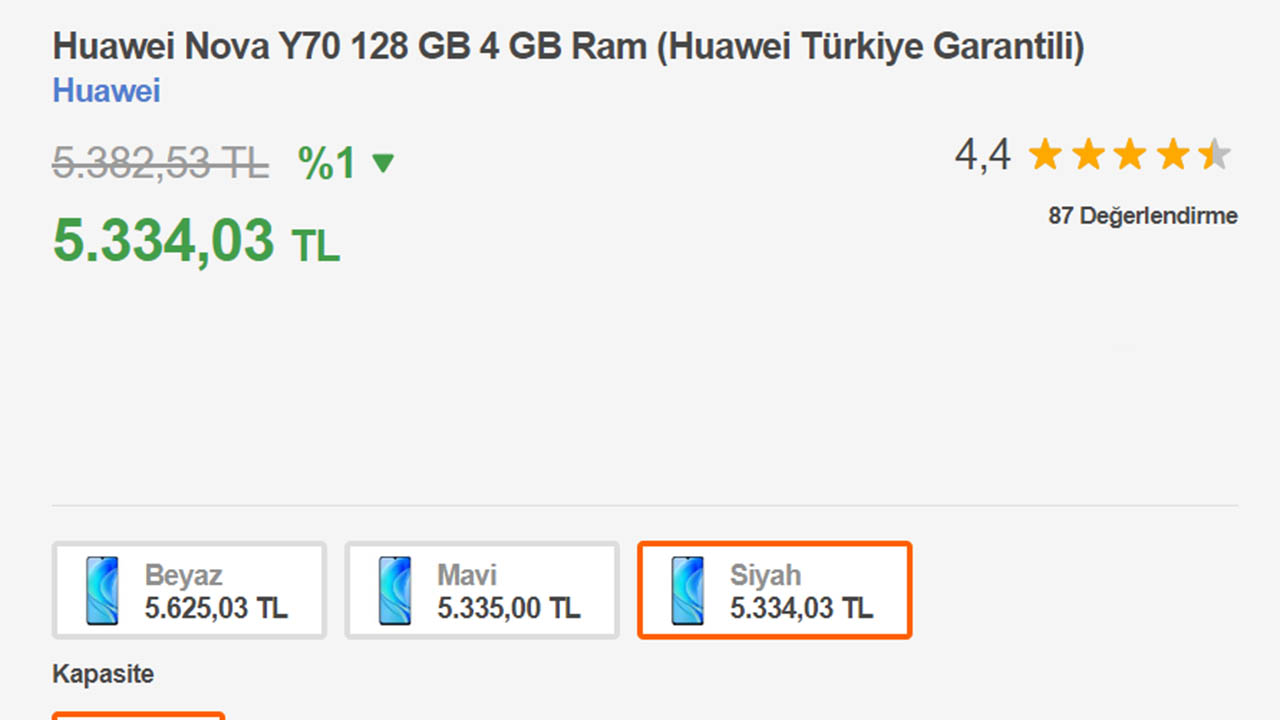The width and height of the screenshot is (1280, 720).
Task: Click the second star in the rating
Action: 1088,154
